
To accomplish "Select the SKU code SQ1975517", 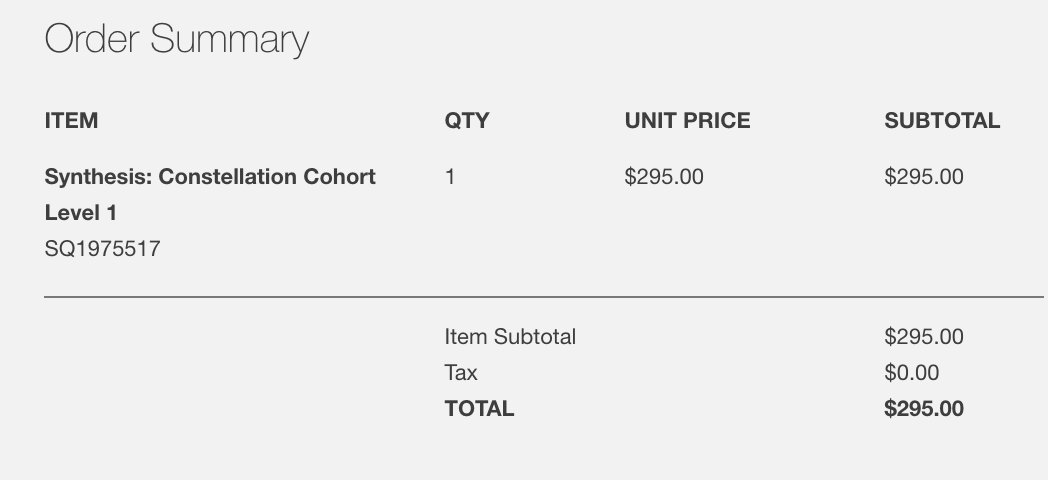I will coord(102,249).
